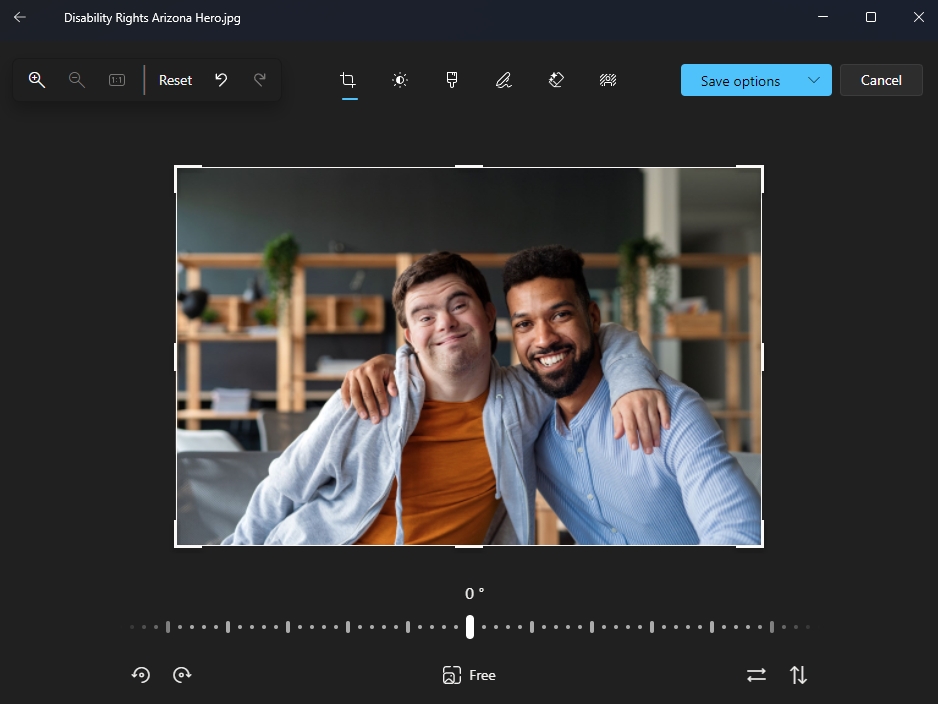
Task: Select the Markup pen tool
Action: (x=504, y=80)
